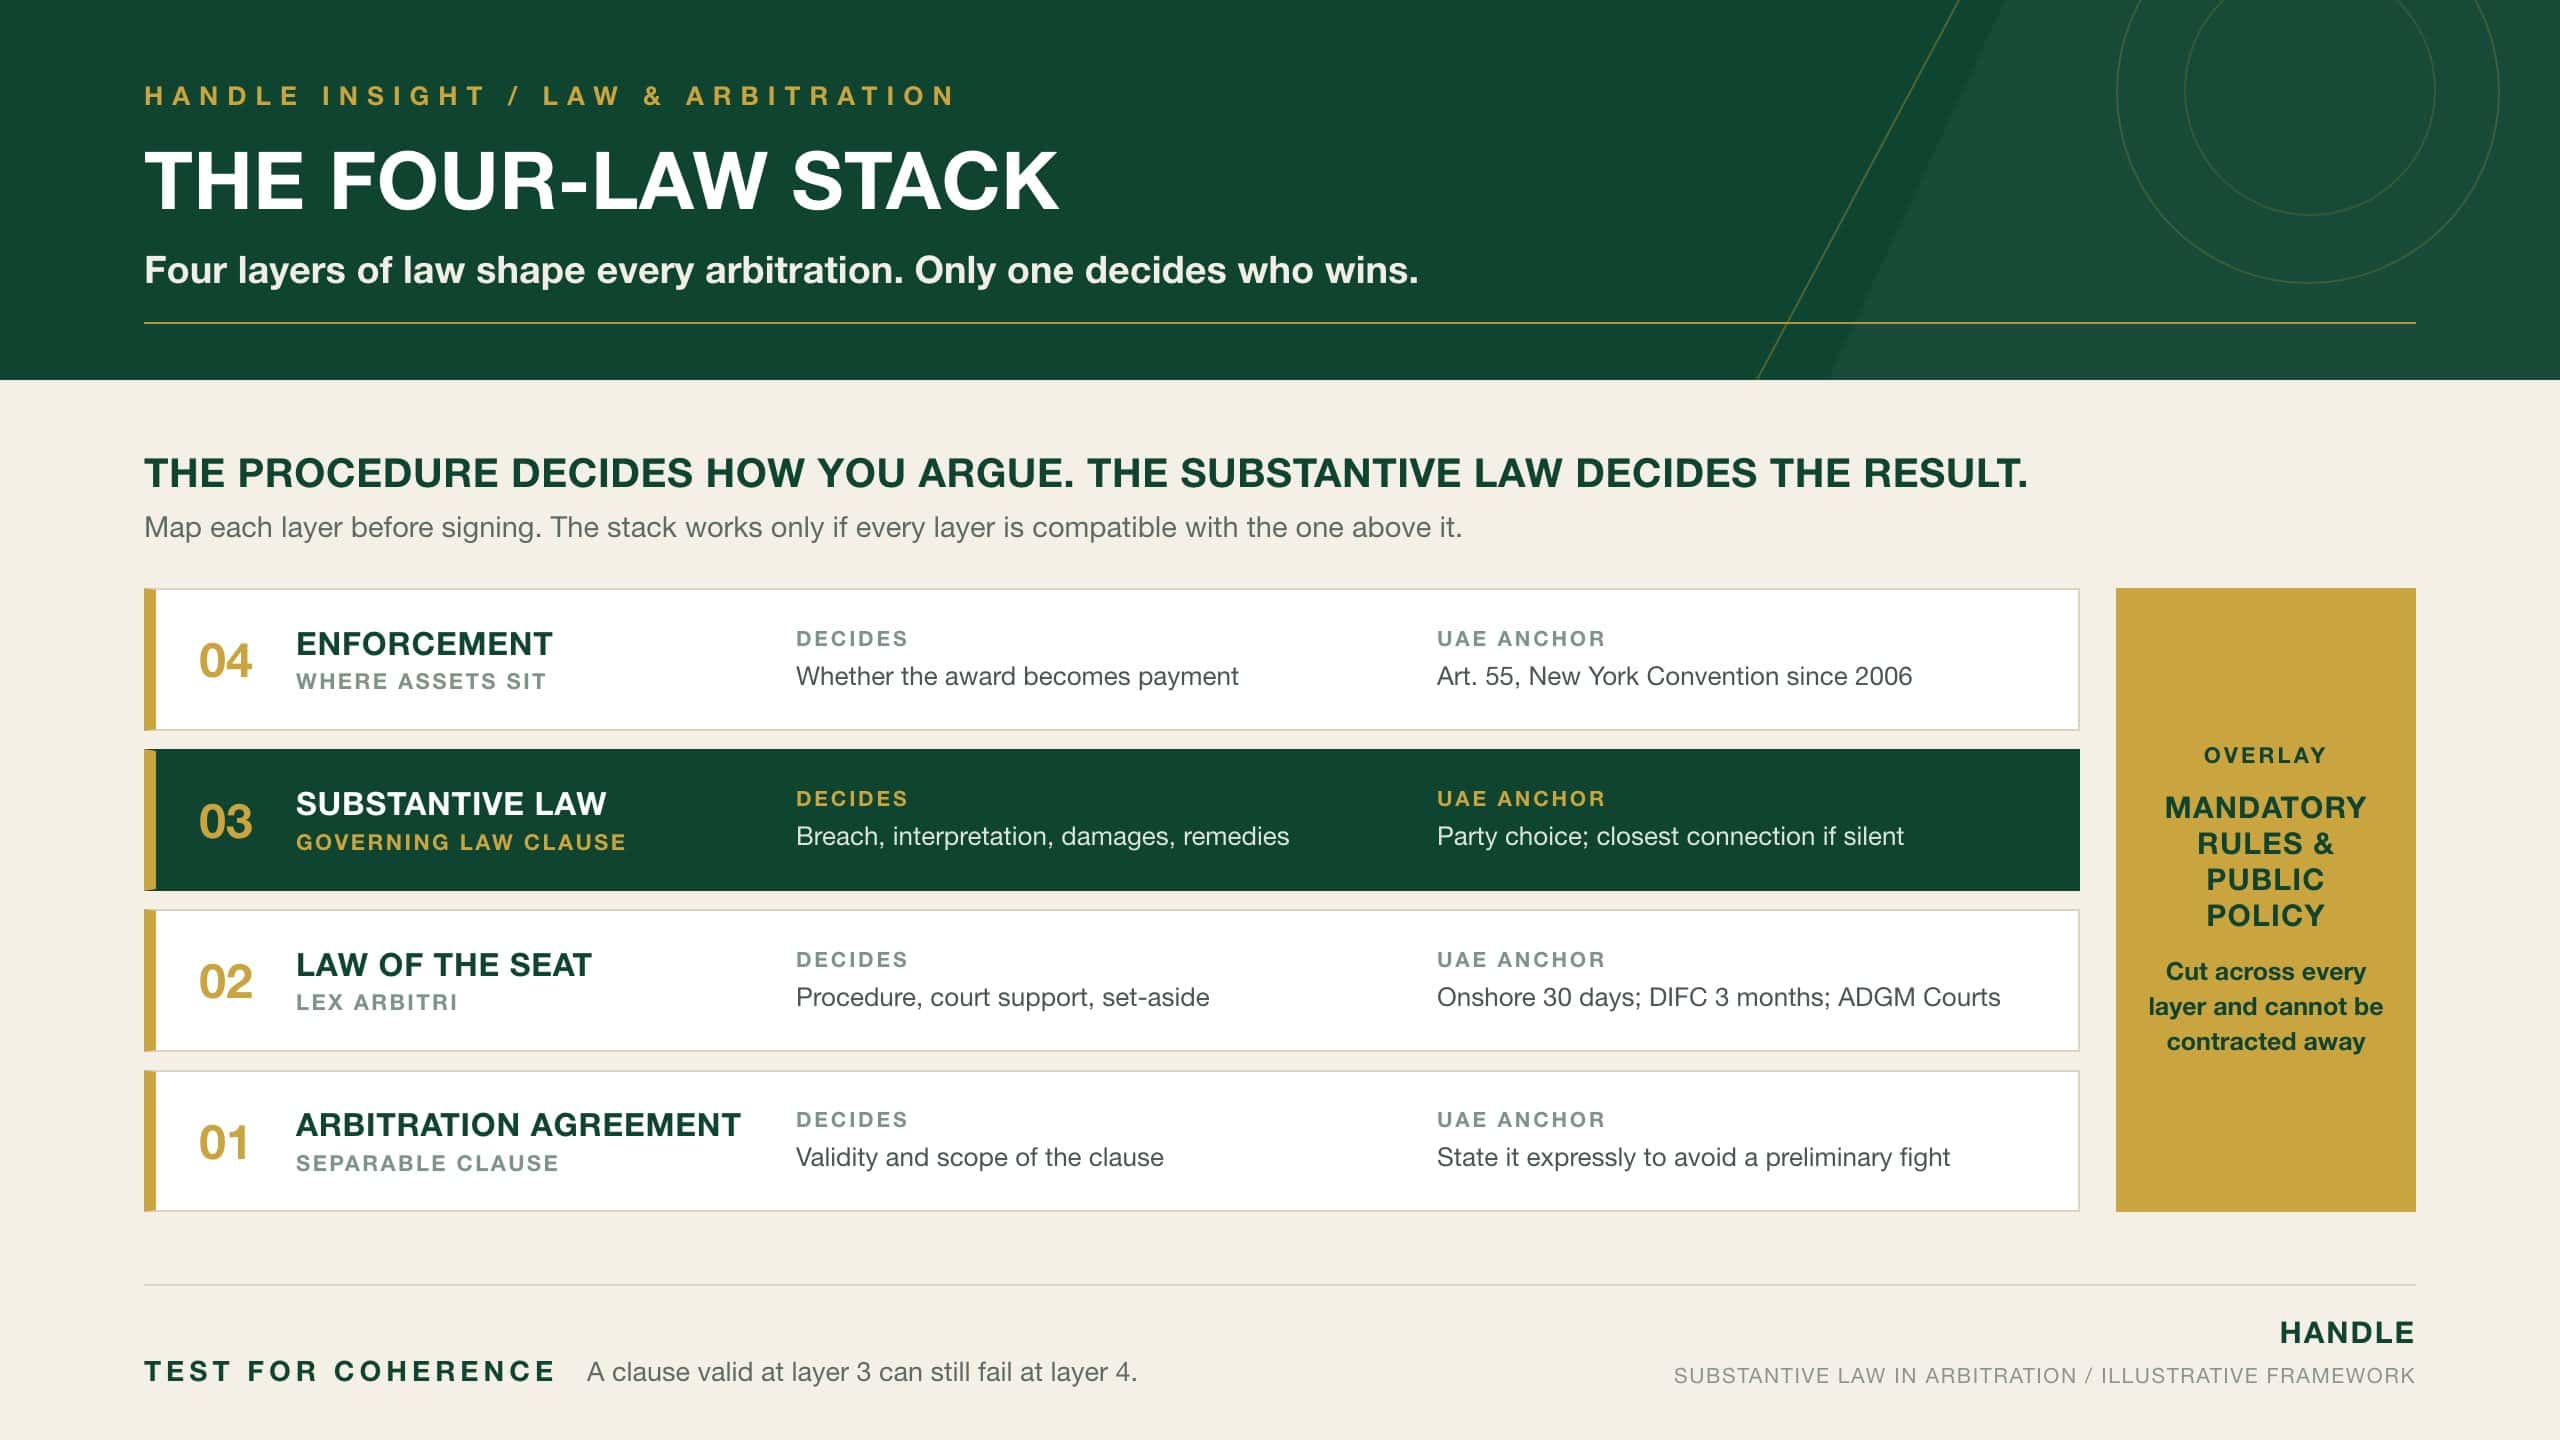Click 'LEX ARBITRI' caption
Viewport: 2560px width, 1440px height.
[x=377, y=1002]
